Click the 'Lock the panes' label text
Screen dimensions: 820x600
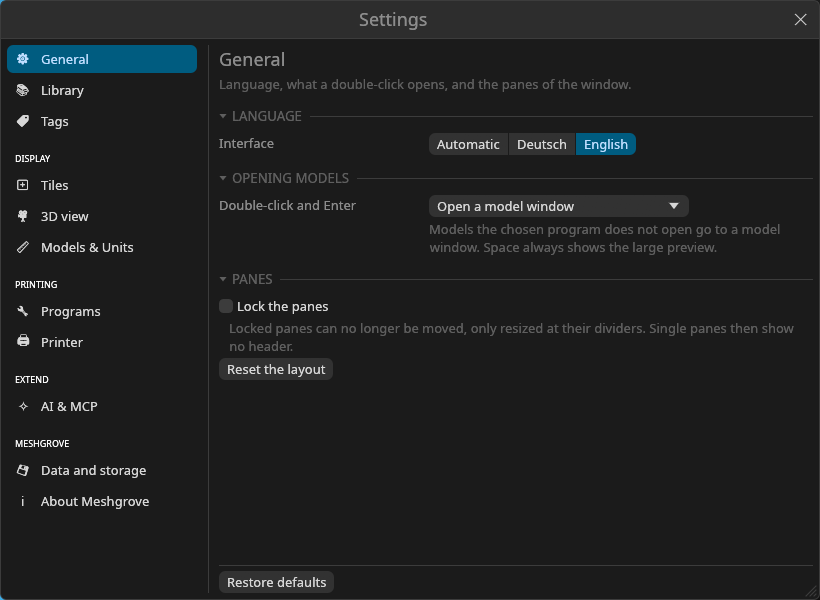[282, 307]
